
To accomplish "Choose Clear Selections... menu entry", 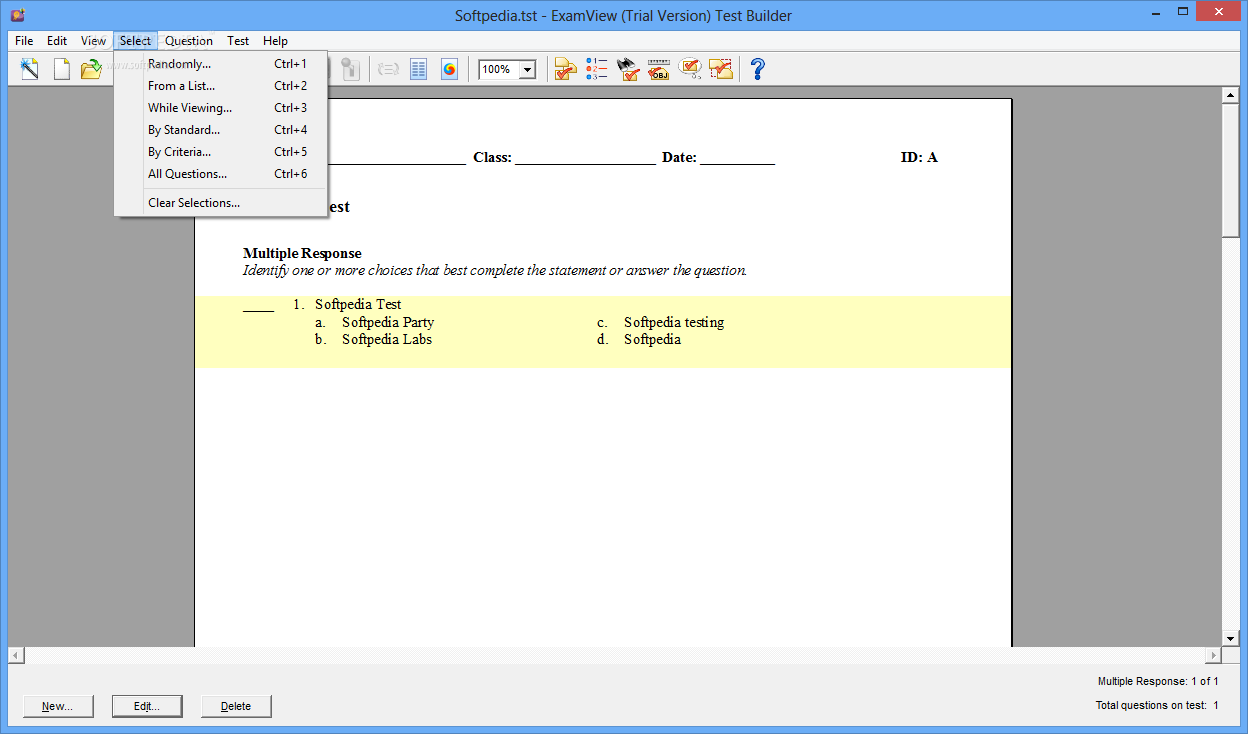I will click(221, 203).
